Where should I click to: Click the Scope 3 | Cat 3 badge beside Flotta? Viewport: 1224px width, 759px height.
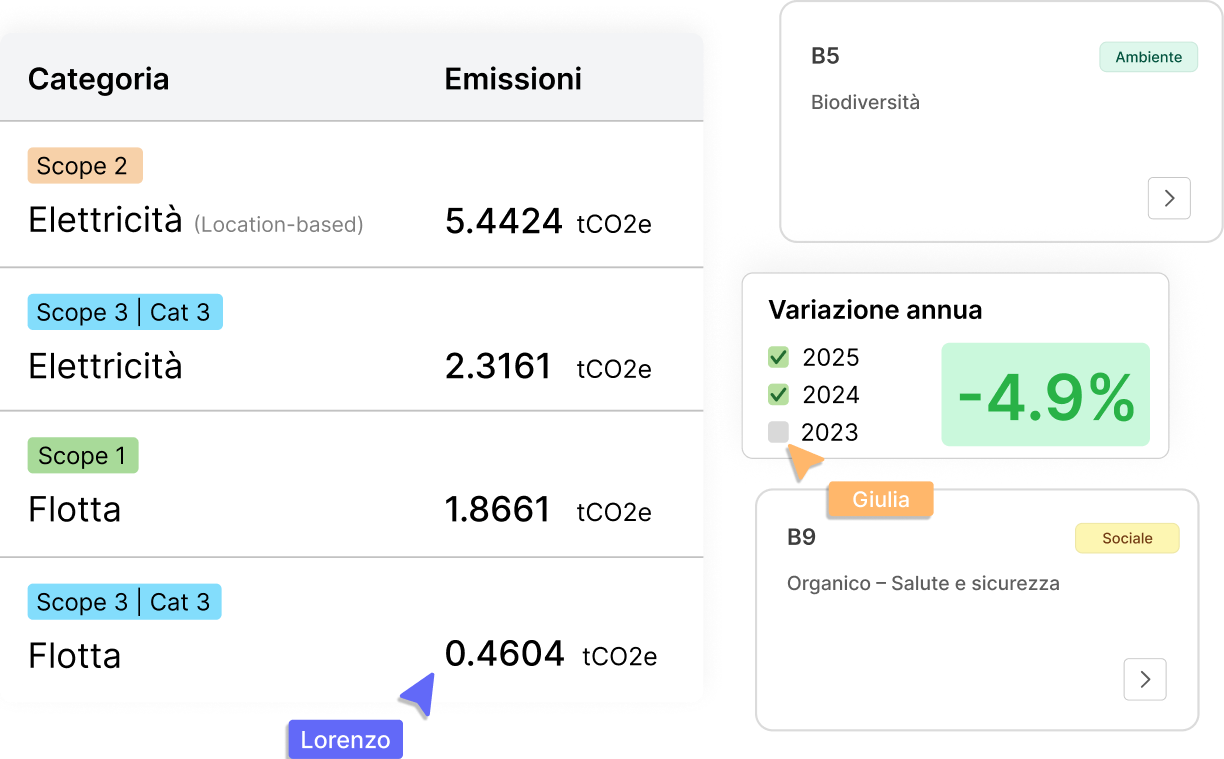124,601
